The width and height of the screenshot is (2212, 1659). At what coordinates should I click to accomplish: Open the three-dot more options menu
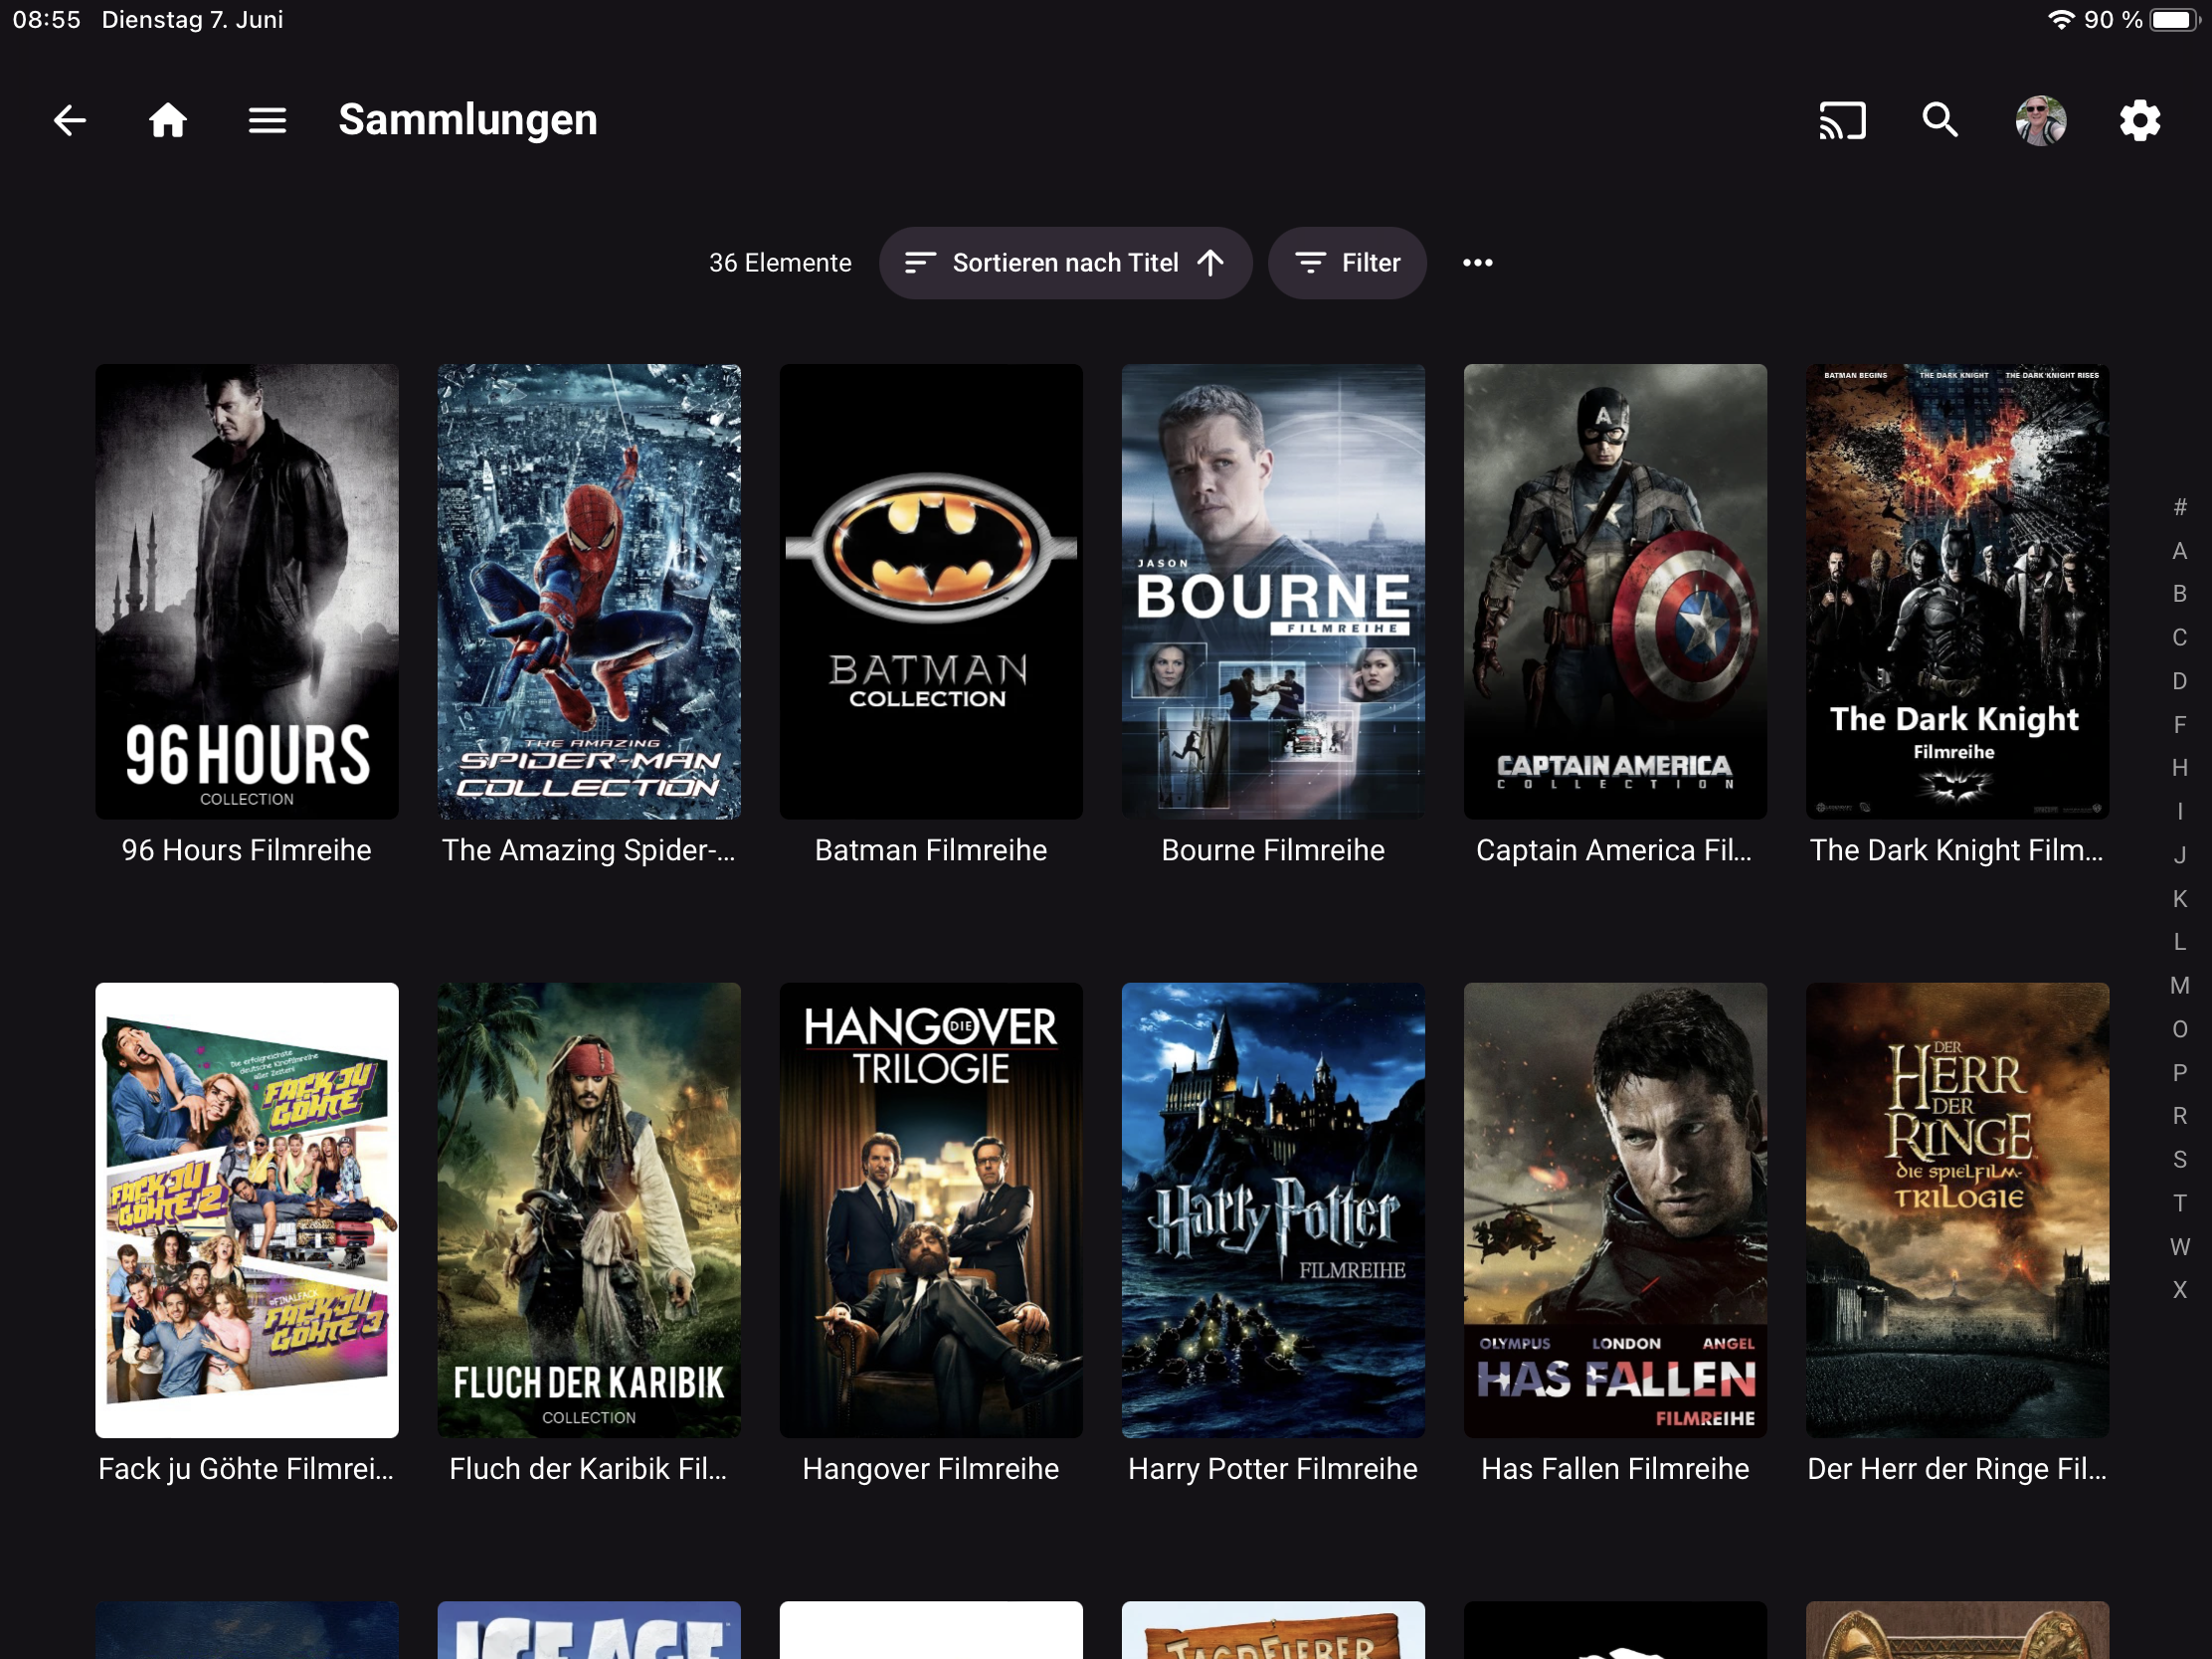point(1477,263)
